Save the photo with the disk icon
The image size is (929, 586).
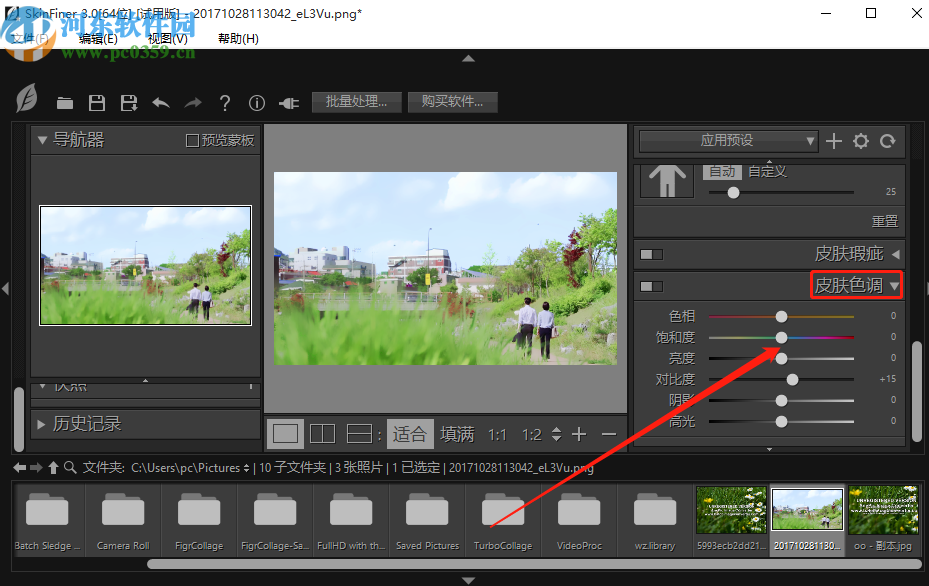pyautogui.click(x=97, y=103)
